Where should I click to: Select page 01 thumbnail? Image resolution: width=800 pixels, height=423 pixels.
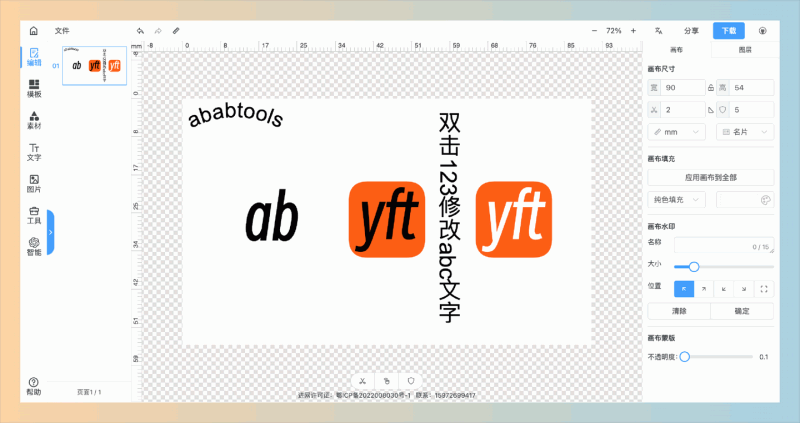click(x=94, y=66)
